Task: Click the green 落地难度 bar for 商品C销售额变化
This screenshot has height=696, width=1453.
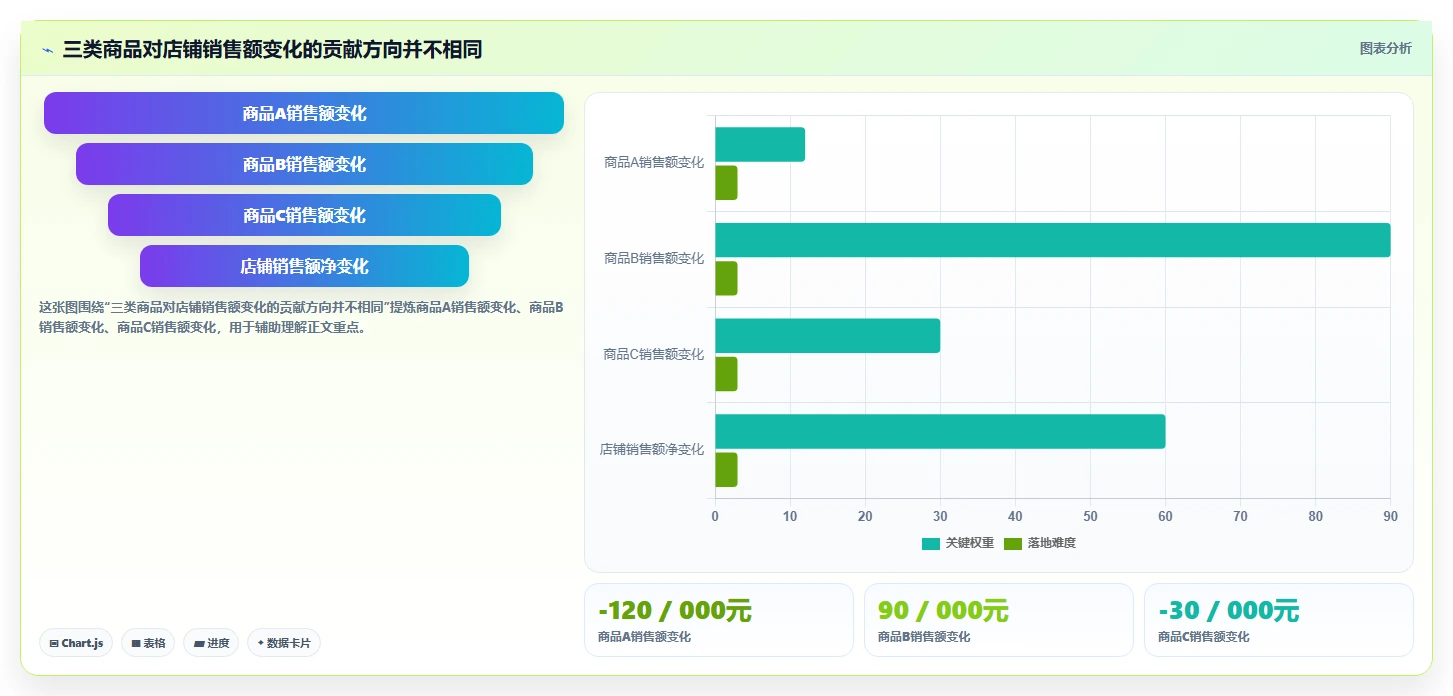Action: point(726,374)
